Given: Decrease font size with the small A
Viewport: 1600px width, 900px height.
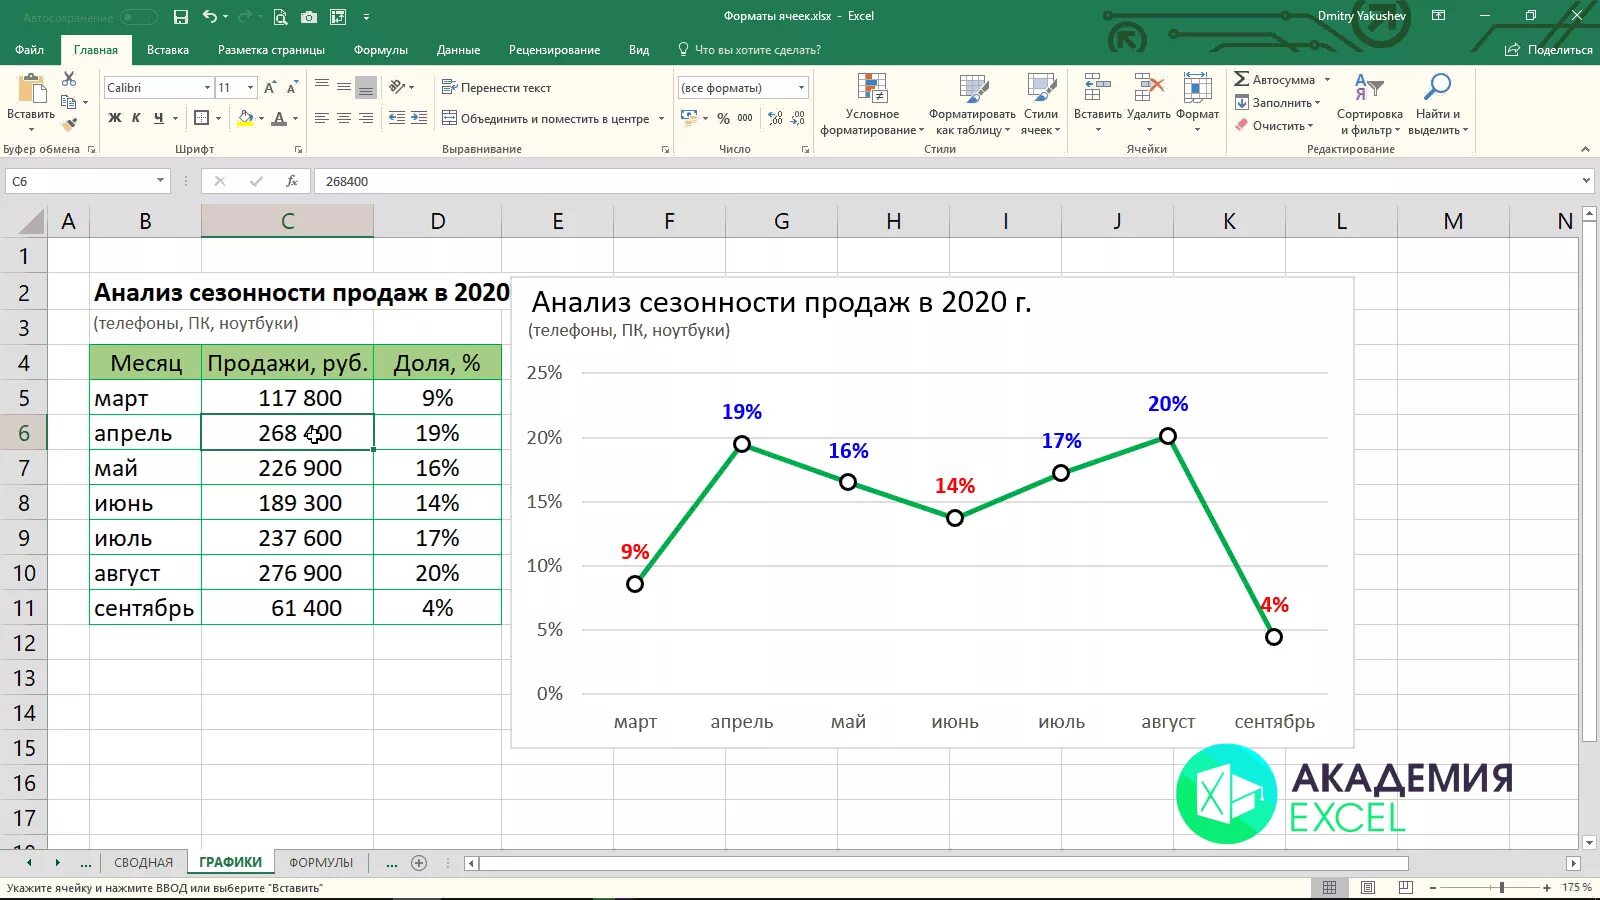Looking at the screenshot, I should click(291, 88).
